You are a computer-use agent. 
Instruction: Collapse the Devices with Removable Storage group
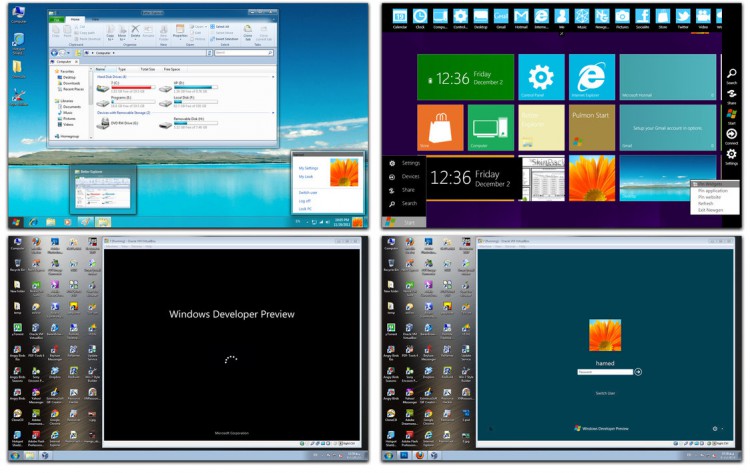point(273,113)
